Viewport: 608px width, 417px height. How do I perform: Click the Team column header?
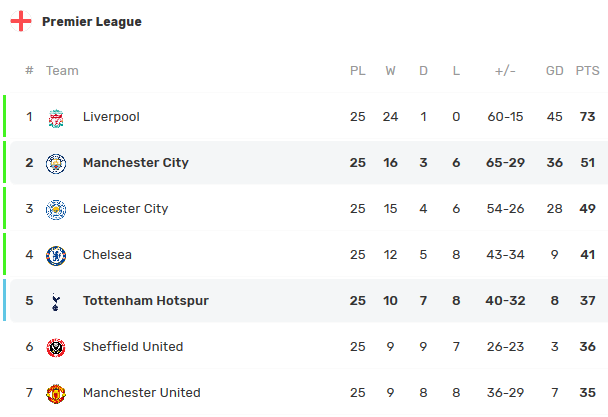tap(62, 71)
